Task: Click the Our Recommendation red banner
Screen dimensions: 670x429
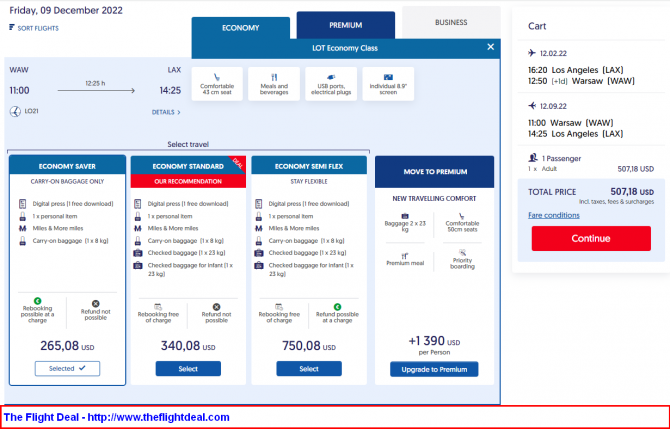Action: pos(188,181)
